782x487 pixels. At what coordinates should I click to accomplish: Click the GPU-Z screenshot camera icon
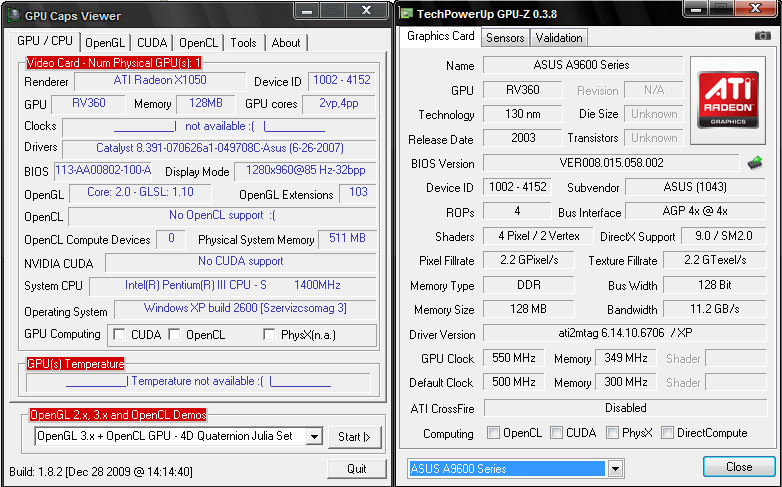[x=762, y=36]
